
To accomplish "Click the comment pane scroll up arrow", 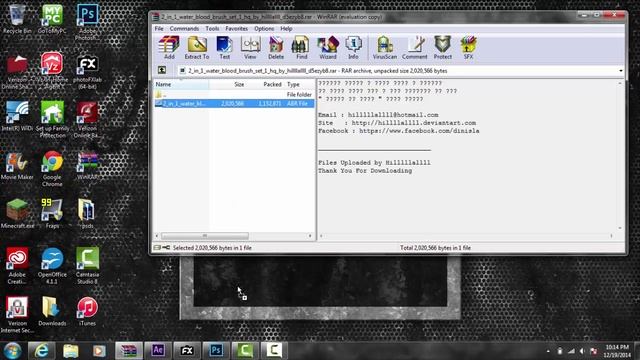I will 620,83.
